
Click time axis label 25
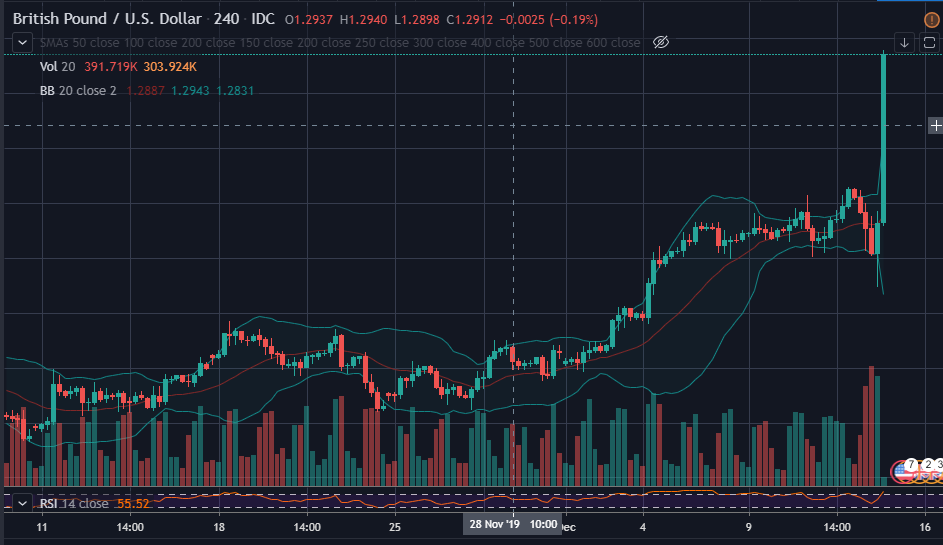(x=395, y=527)
